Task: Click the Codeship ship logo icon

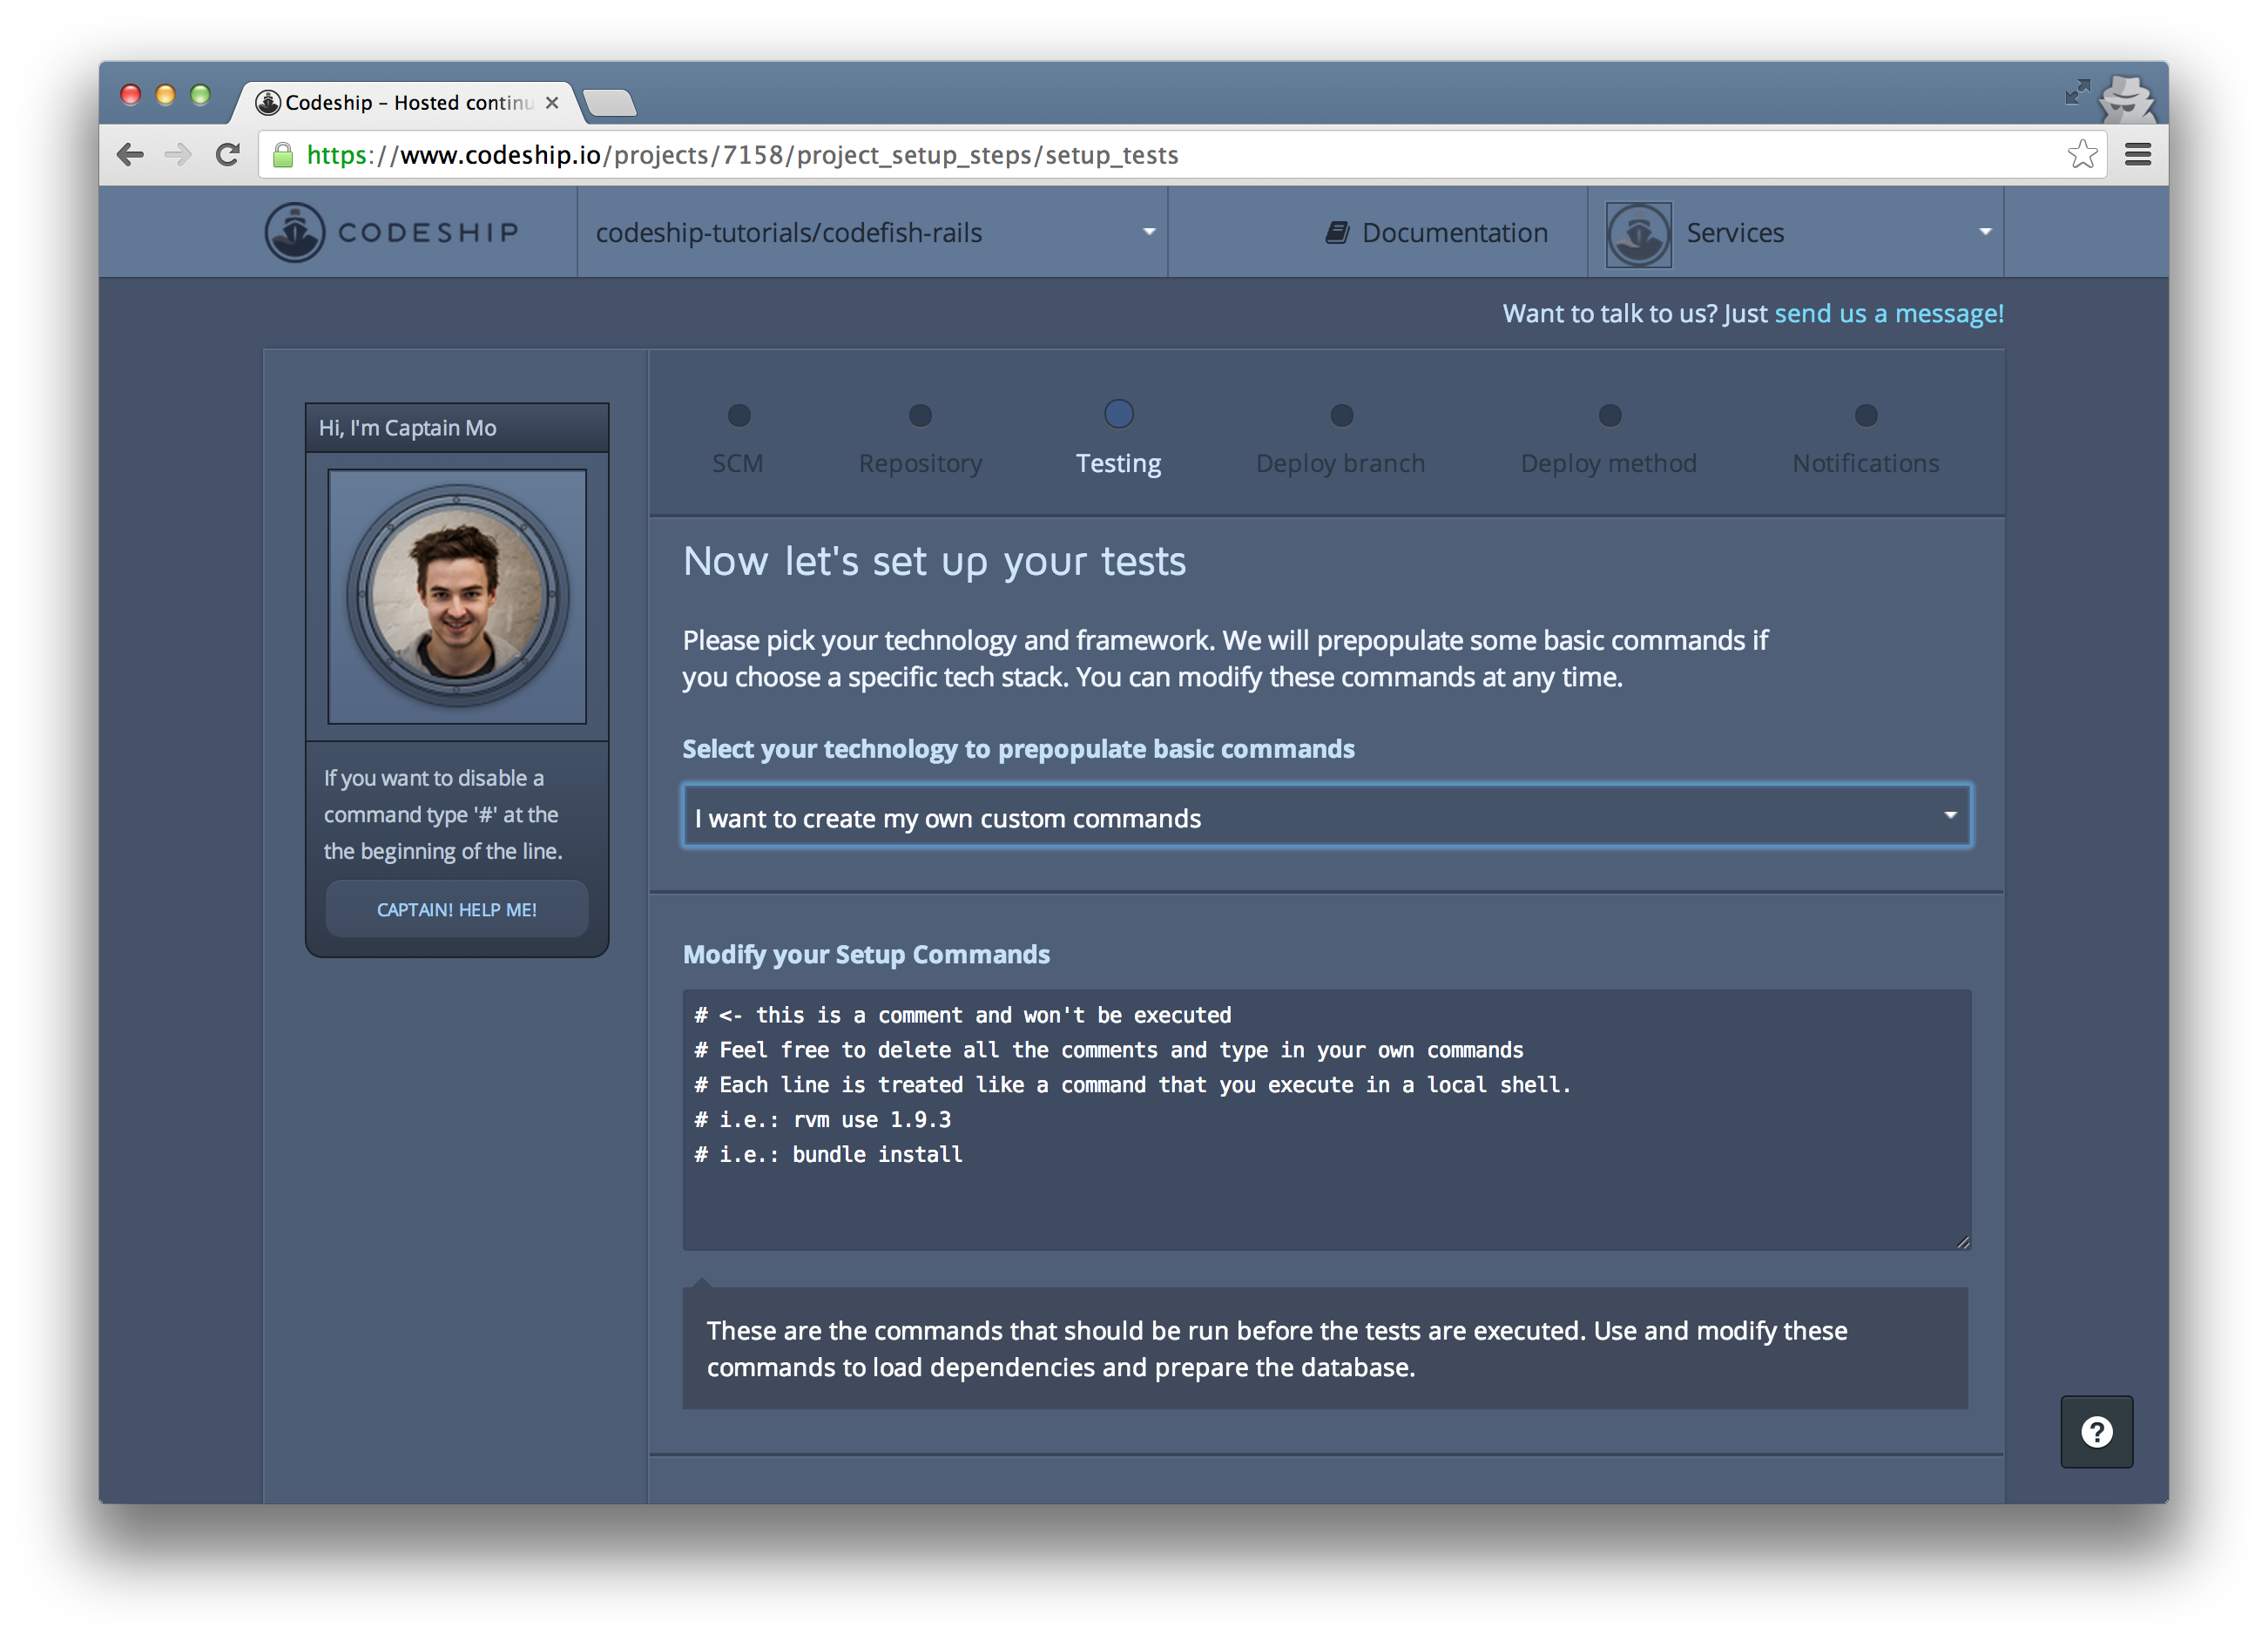Action: pos(294,232)
